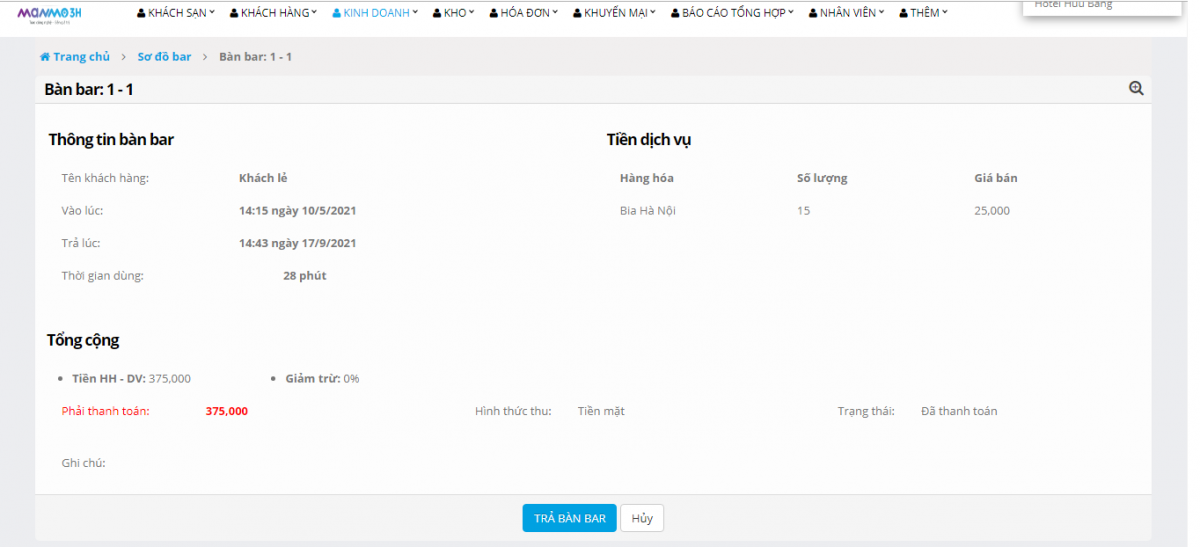1200x547 pixels.
Task: Click the Bàn bar: 1 - 1 breadcrumb item
Action: pyautogui.click(x=255, y=57)
